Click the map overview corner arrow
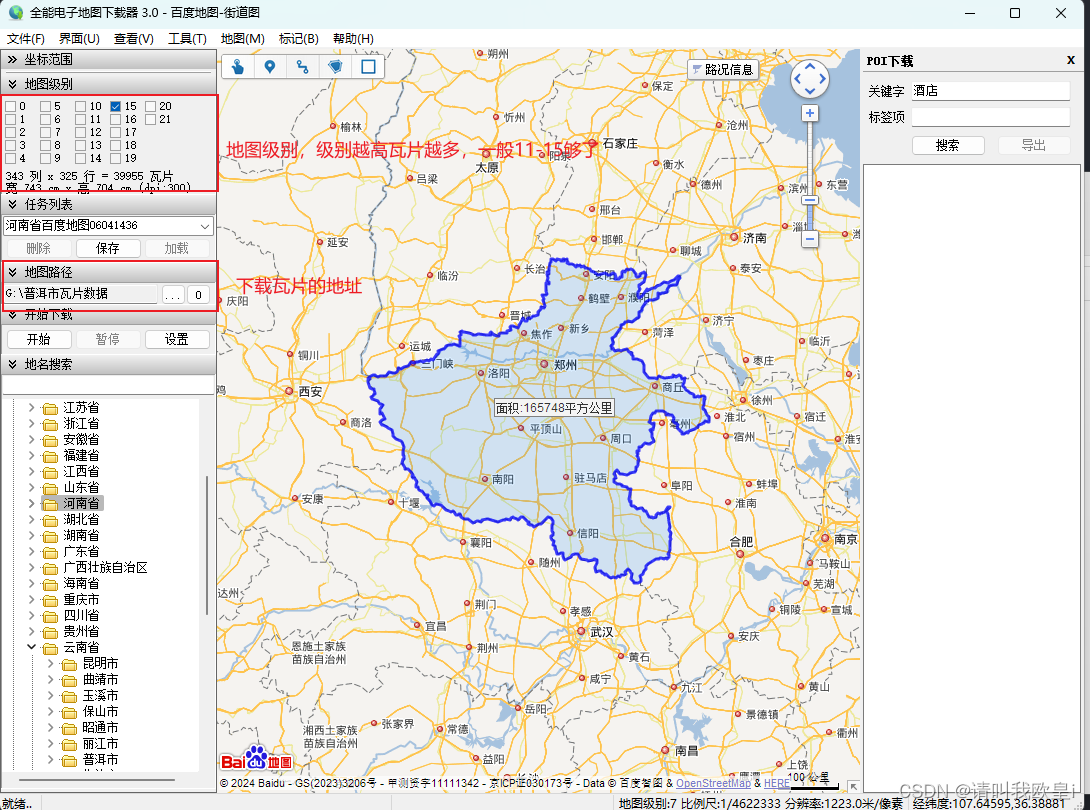This screenshot has width=1090, height=810. 852,786
